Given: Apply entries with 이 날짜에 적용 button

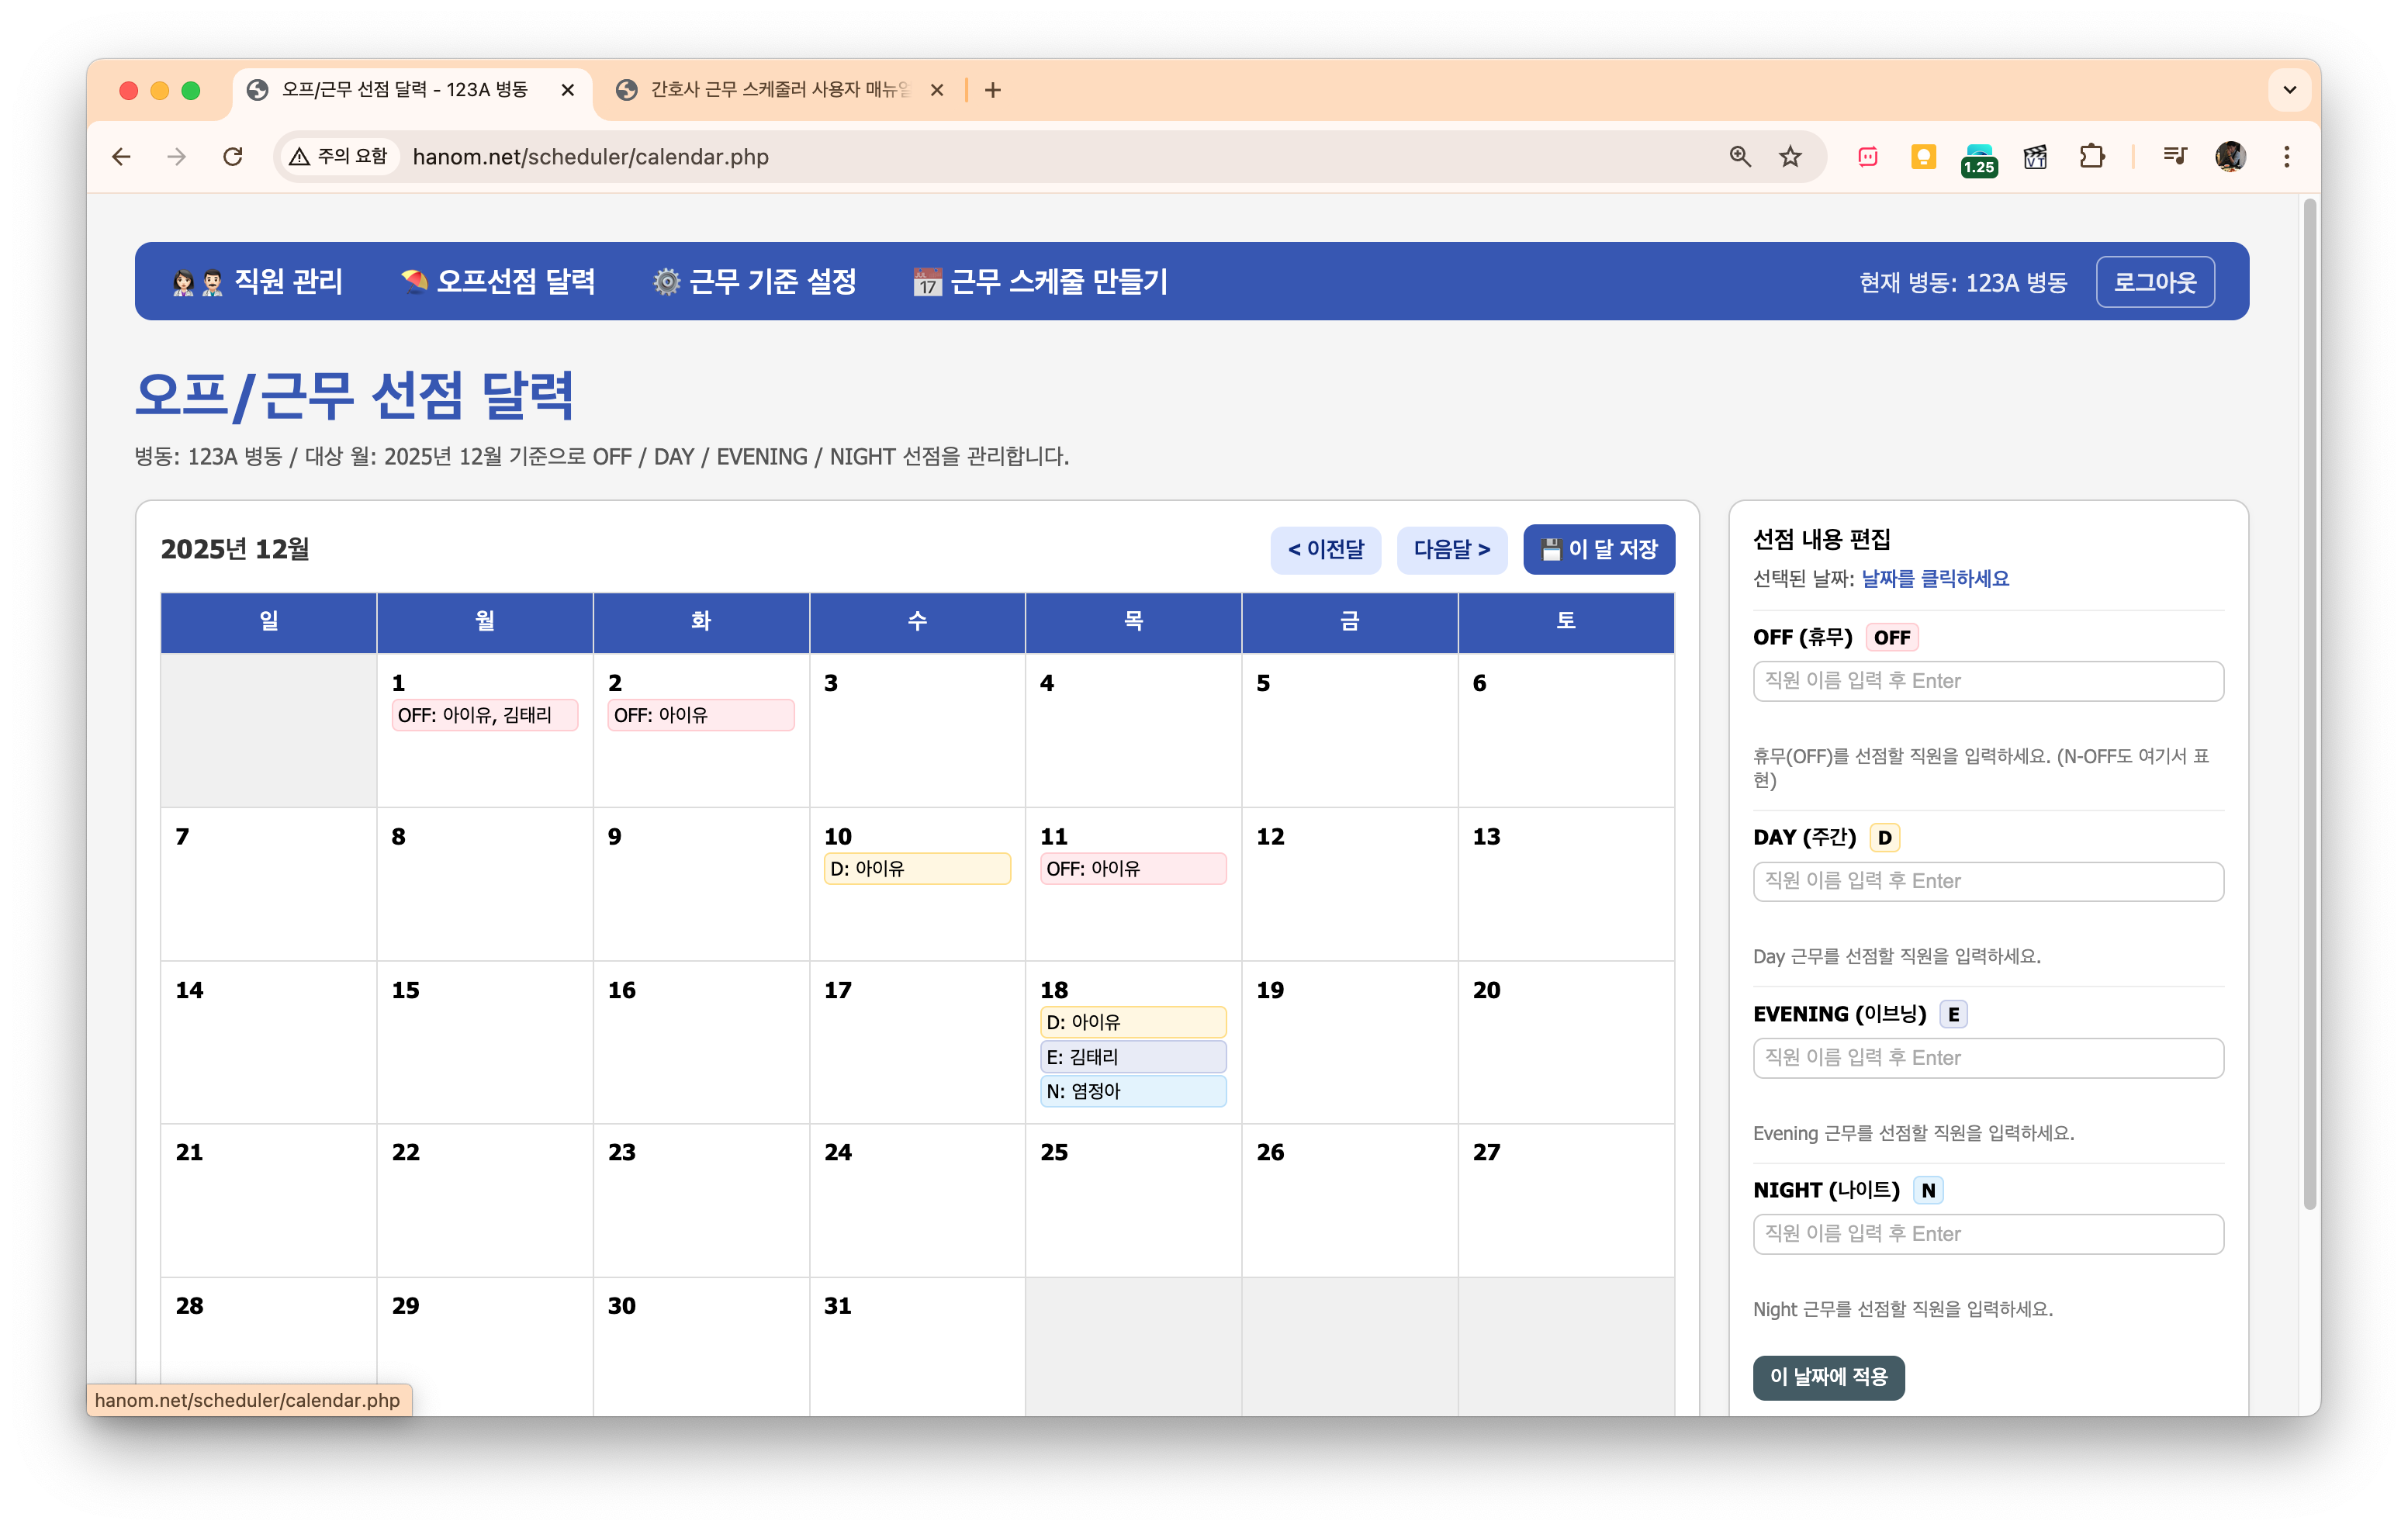Looking at the screenshot, I should coord(1828,1377).
